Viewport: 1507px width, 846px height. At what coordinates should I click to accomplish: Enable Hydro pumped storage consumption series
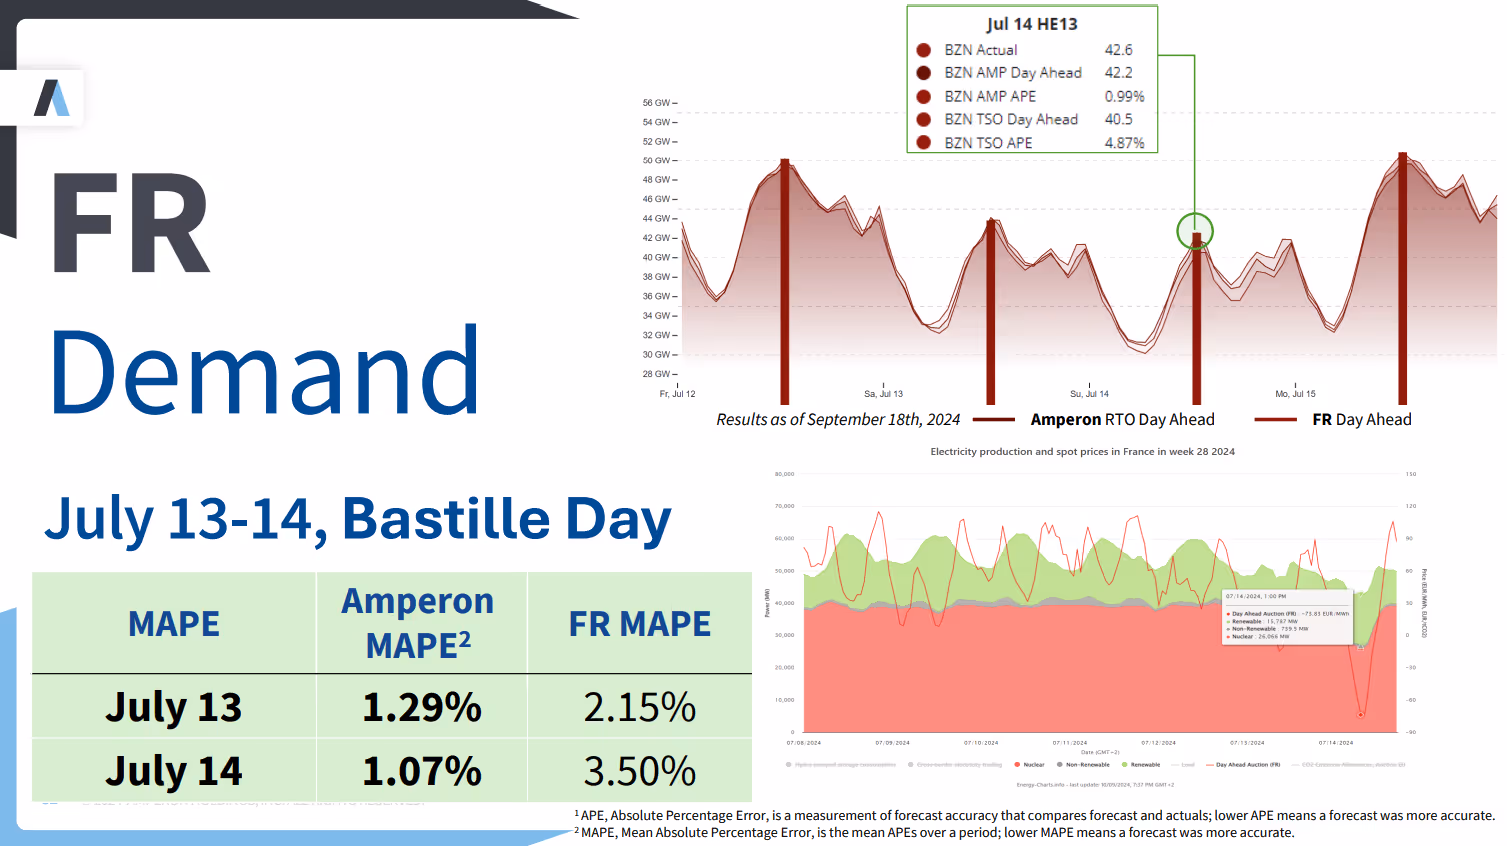pyautogui.click(x=842, y=765)
